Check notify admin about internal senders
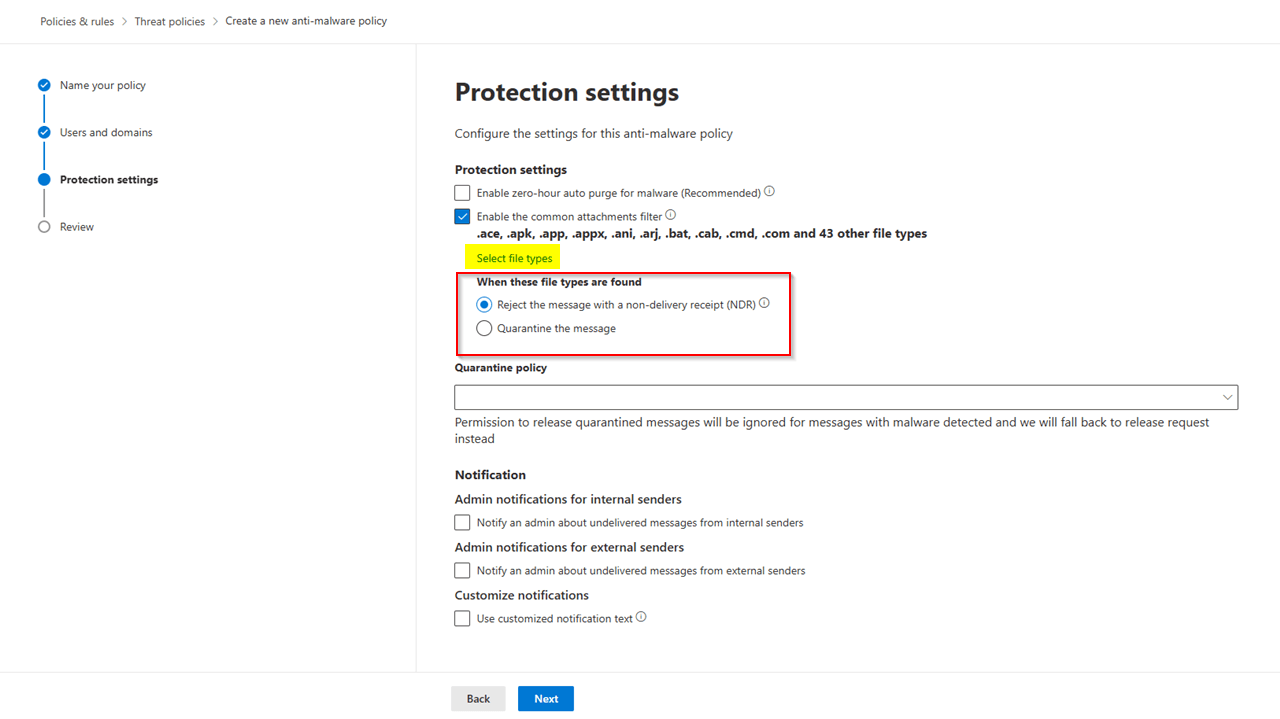This screenshot has width=1280, height=719. [x=462, y=522]
